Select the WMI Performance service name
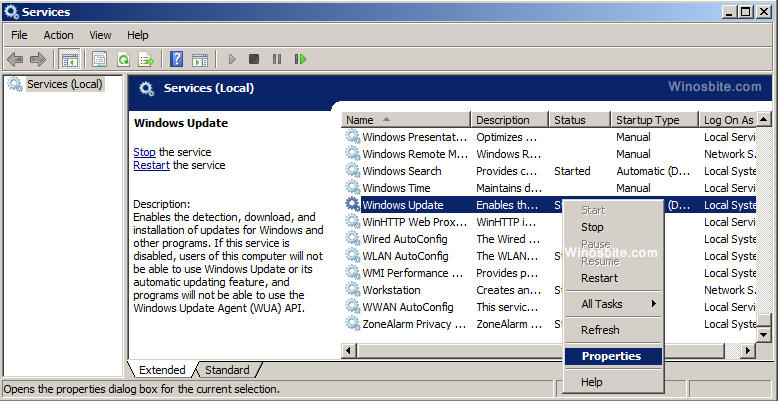 coord(413,273)
